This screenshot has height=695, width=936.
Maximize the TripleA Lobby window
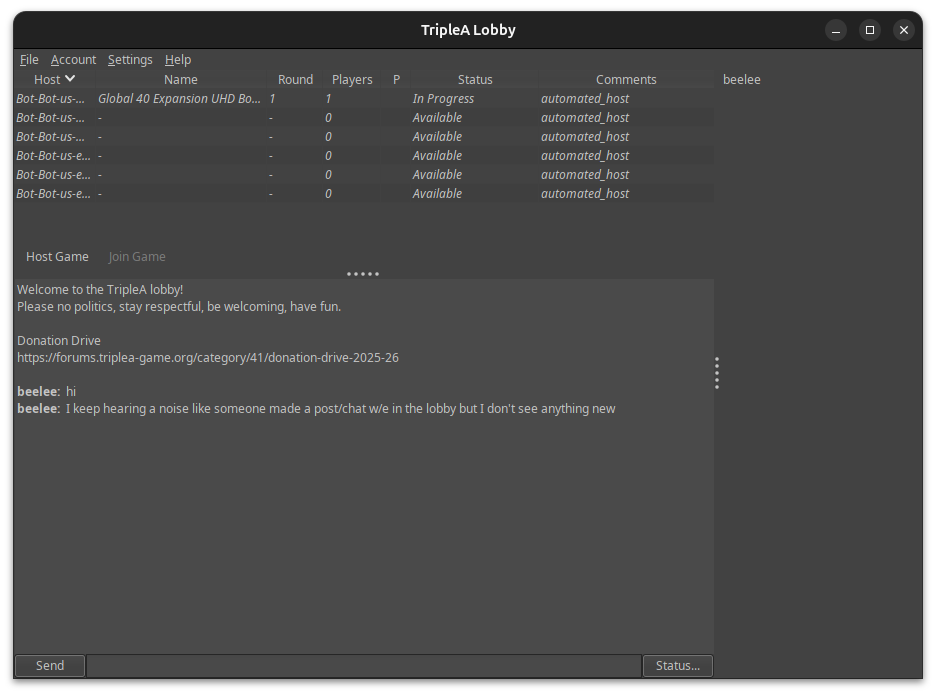870,30
